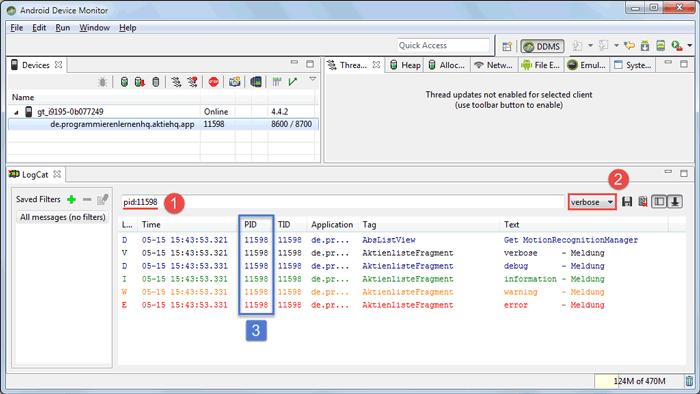
Task: Select the log row with 'error' text
Action: (x=401, y=305)
